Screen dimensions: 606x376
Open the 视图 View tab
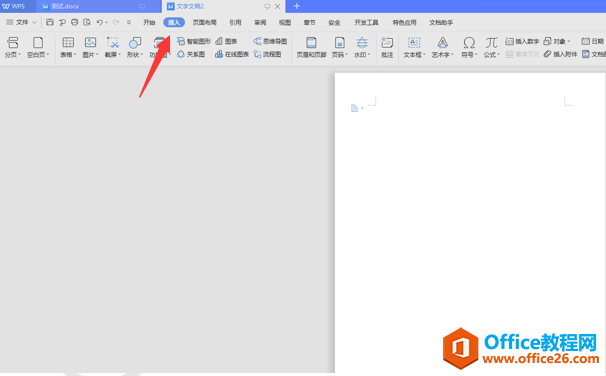coord(285,22)
